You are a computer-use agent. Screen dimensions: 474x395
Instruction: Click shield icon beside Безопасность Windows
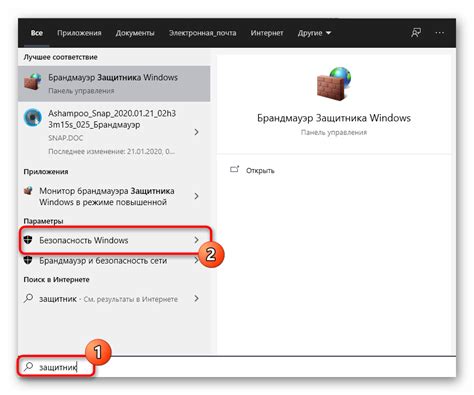point(28,239)
